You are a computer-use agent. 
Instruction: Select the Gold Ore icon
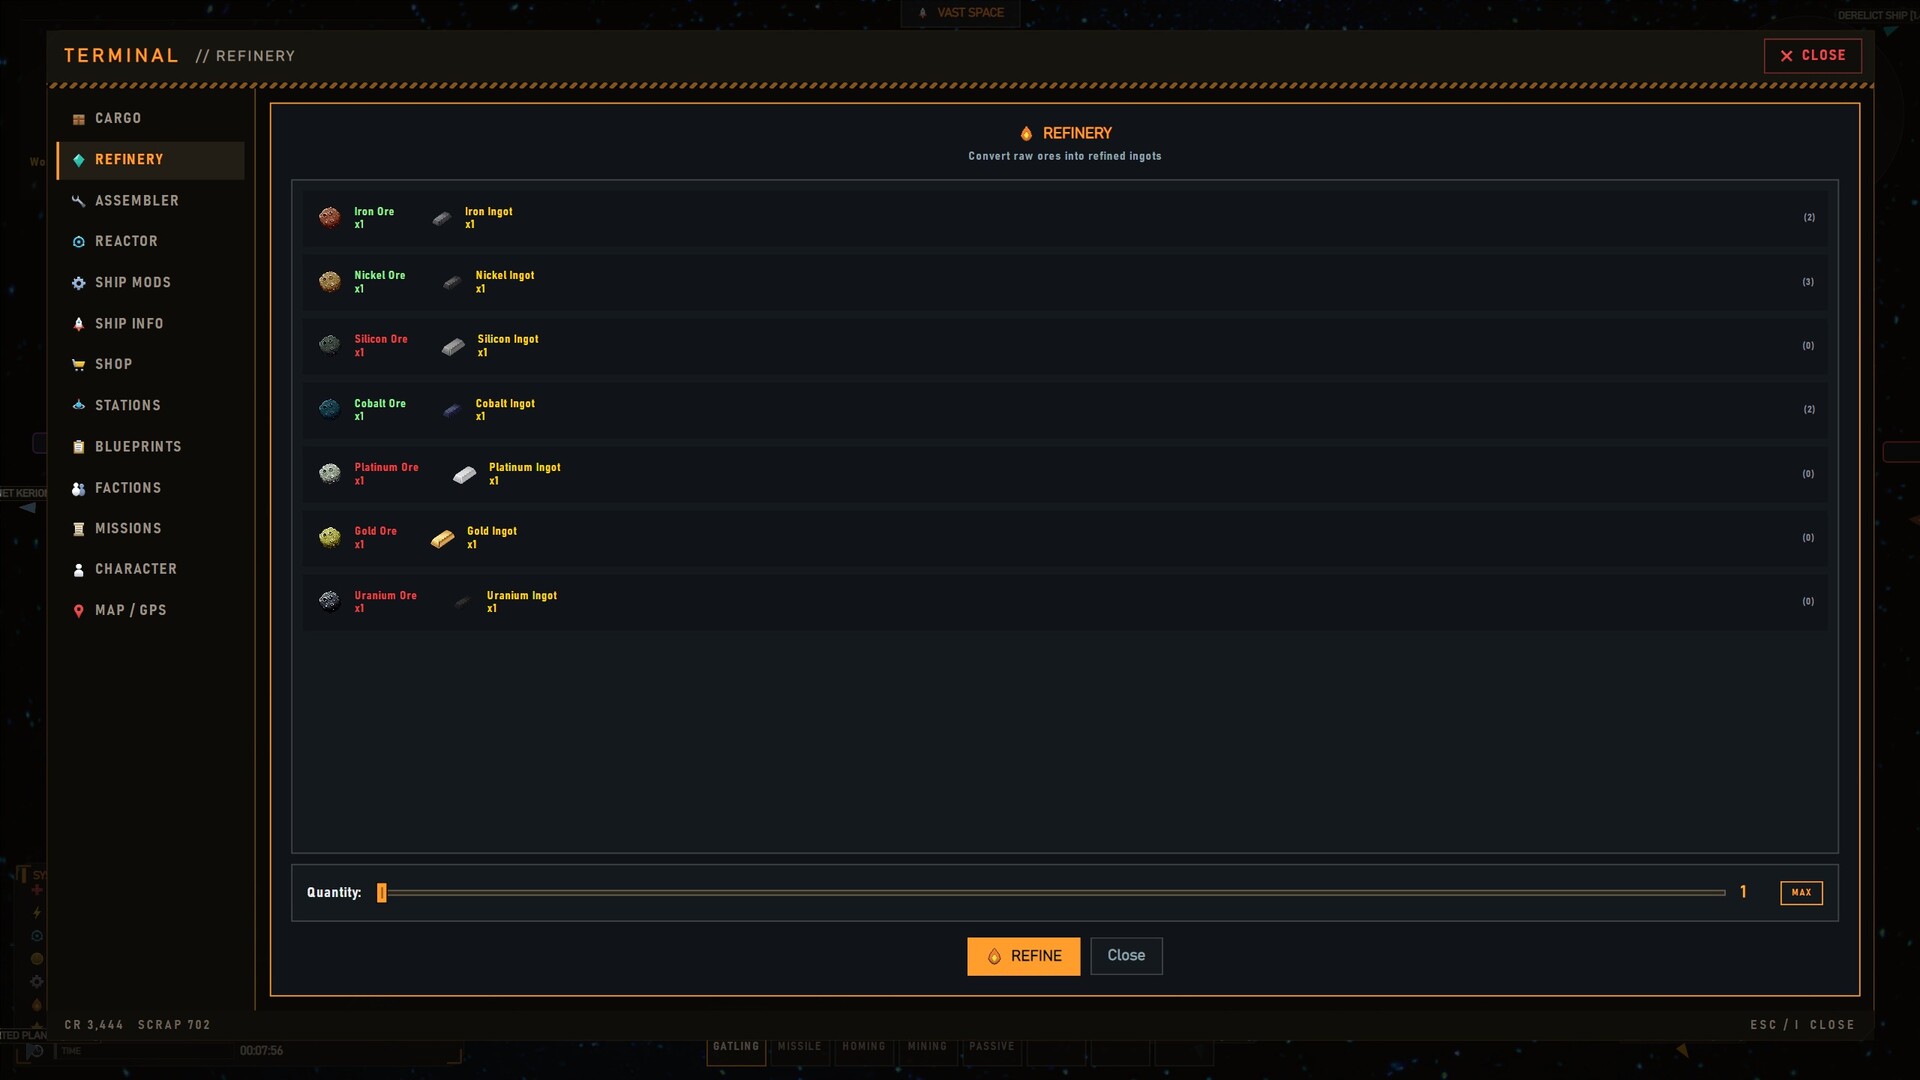pos(329,537)
